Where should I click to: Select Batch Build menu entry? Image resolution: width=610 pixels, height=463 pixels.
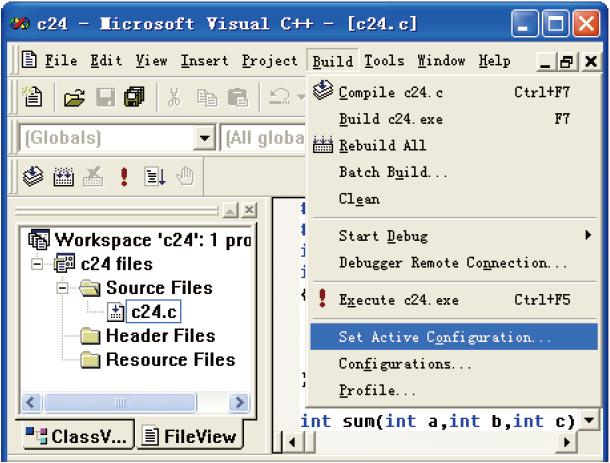pyautogui.click(x=454, y=172)
